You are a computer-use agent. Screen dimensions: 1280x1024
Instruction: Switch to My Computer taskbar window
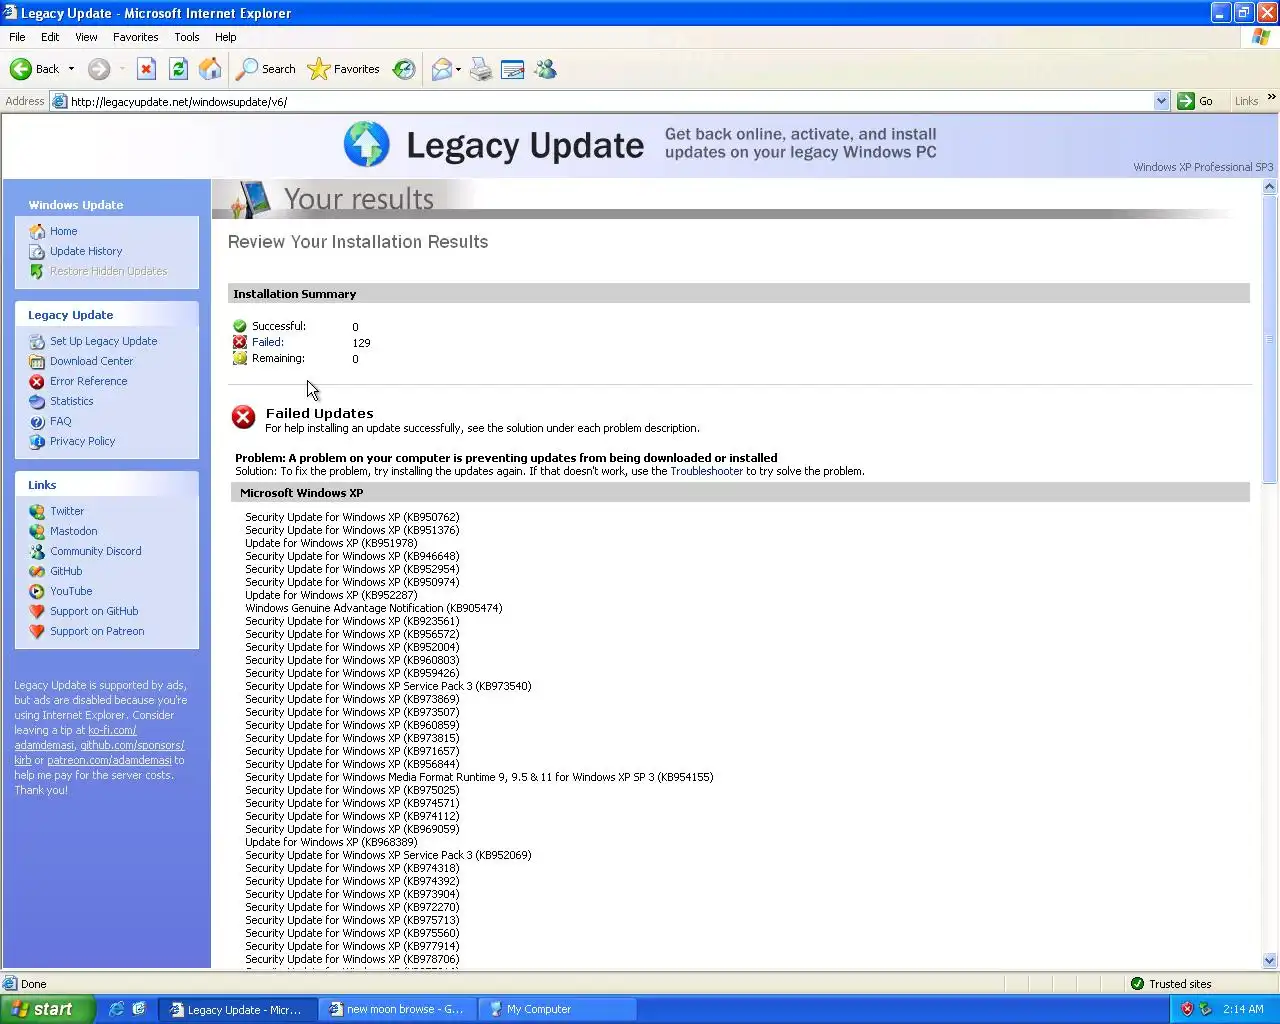pos(558,1009)
